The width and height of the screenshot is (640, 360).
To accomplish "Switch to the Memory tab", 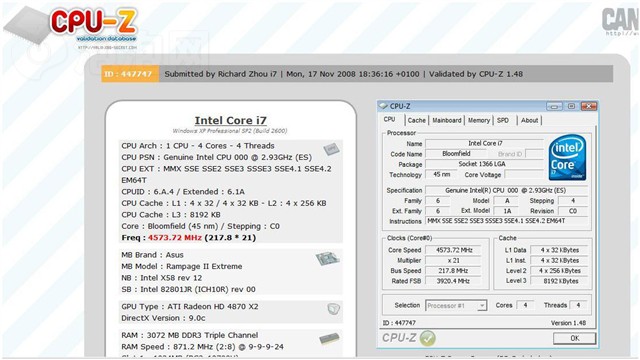I will coord(478,120).
